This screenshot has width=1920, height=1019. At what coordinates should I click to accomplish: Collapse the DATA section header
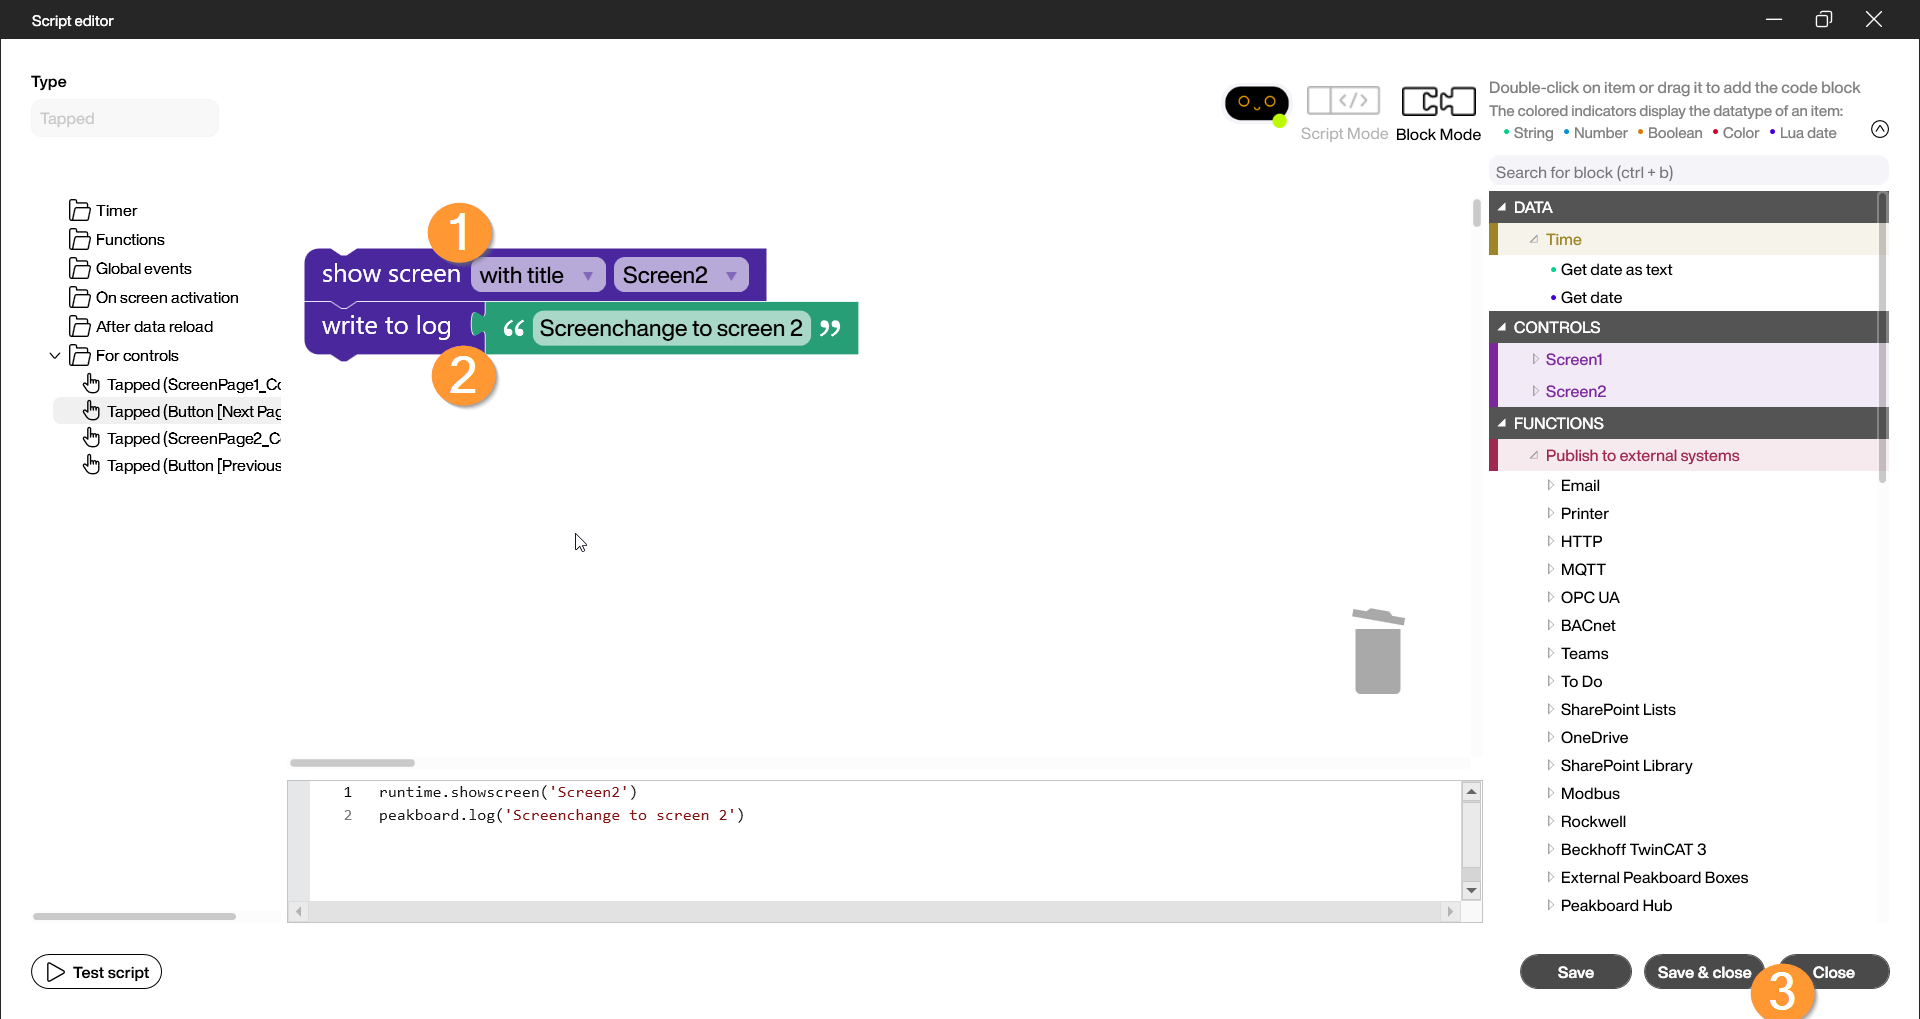point(1502,207)
